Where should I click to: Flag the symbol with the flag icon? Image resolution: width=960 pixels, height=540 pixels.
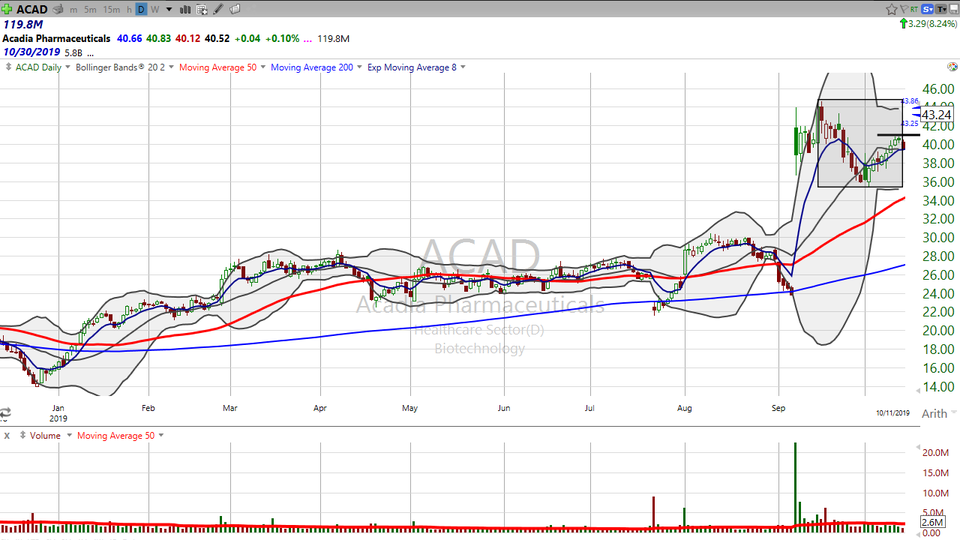click(904, 9)
